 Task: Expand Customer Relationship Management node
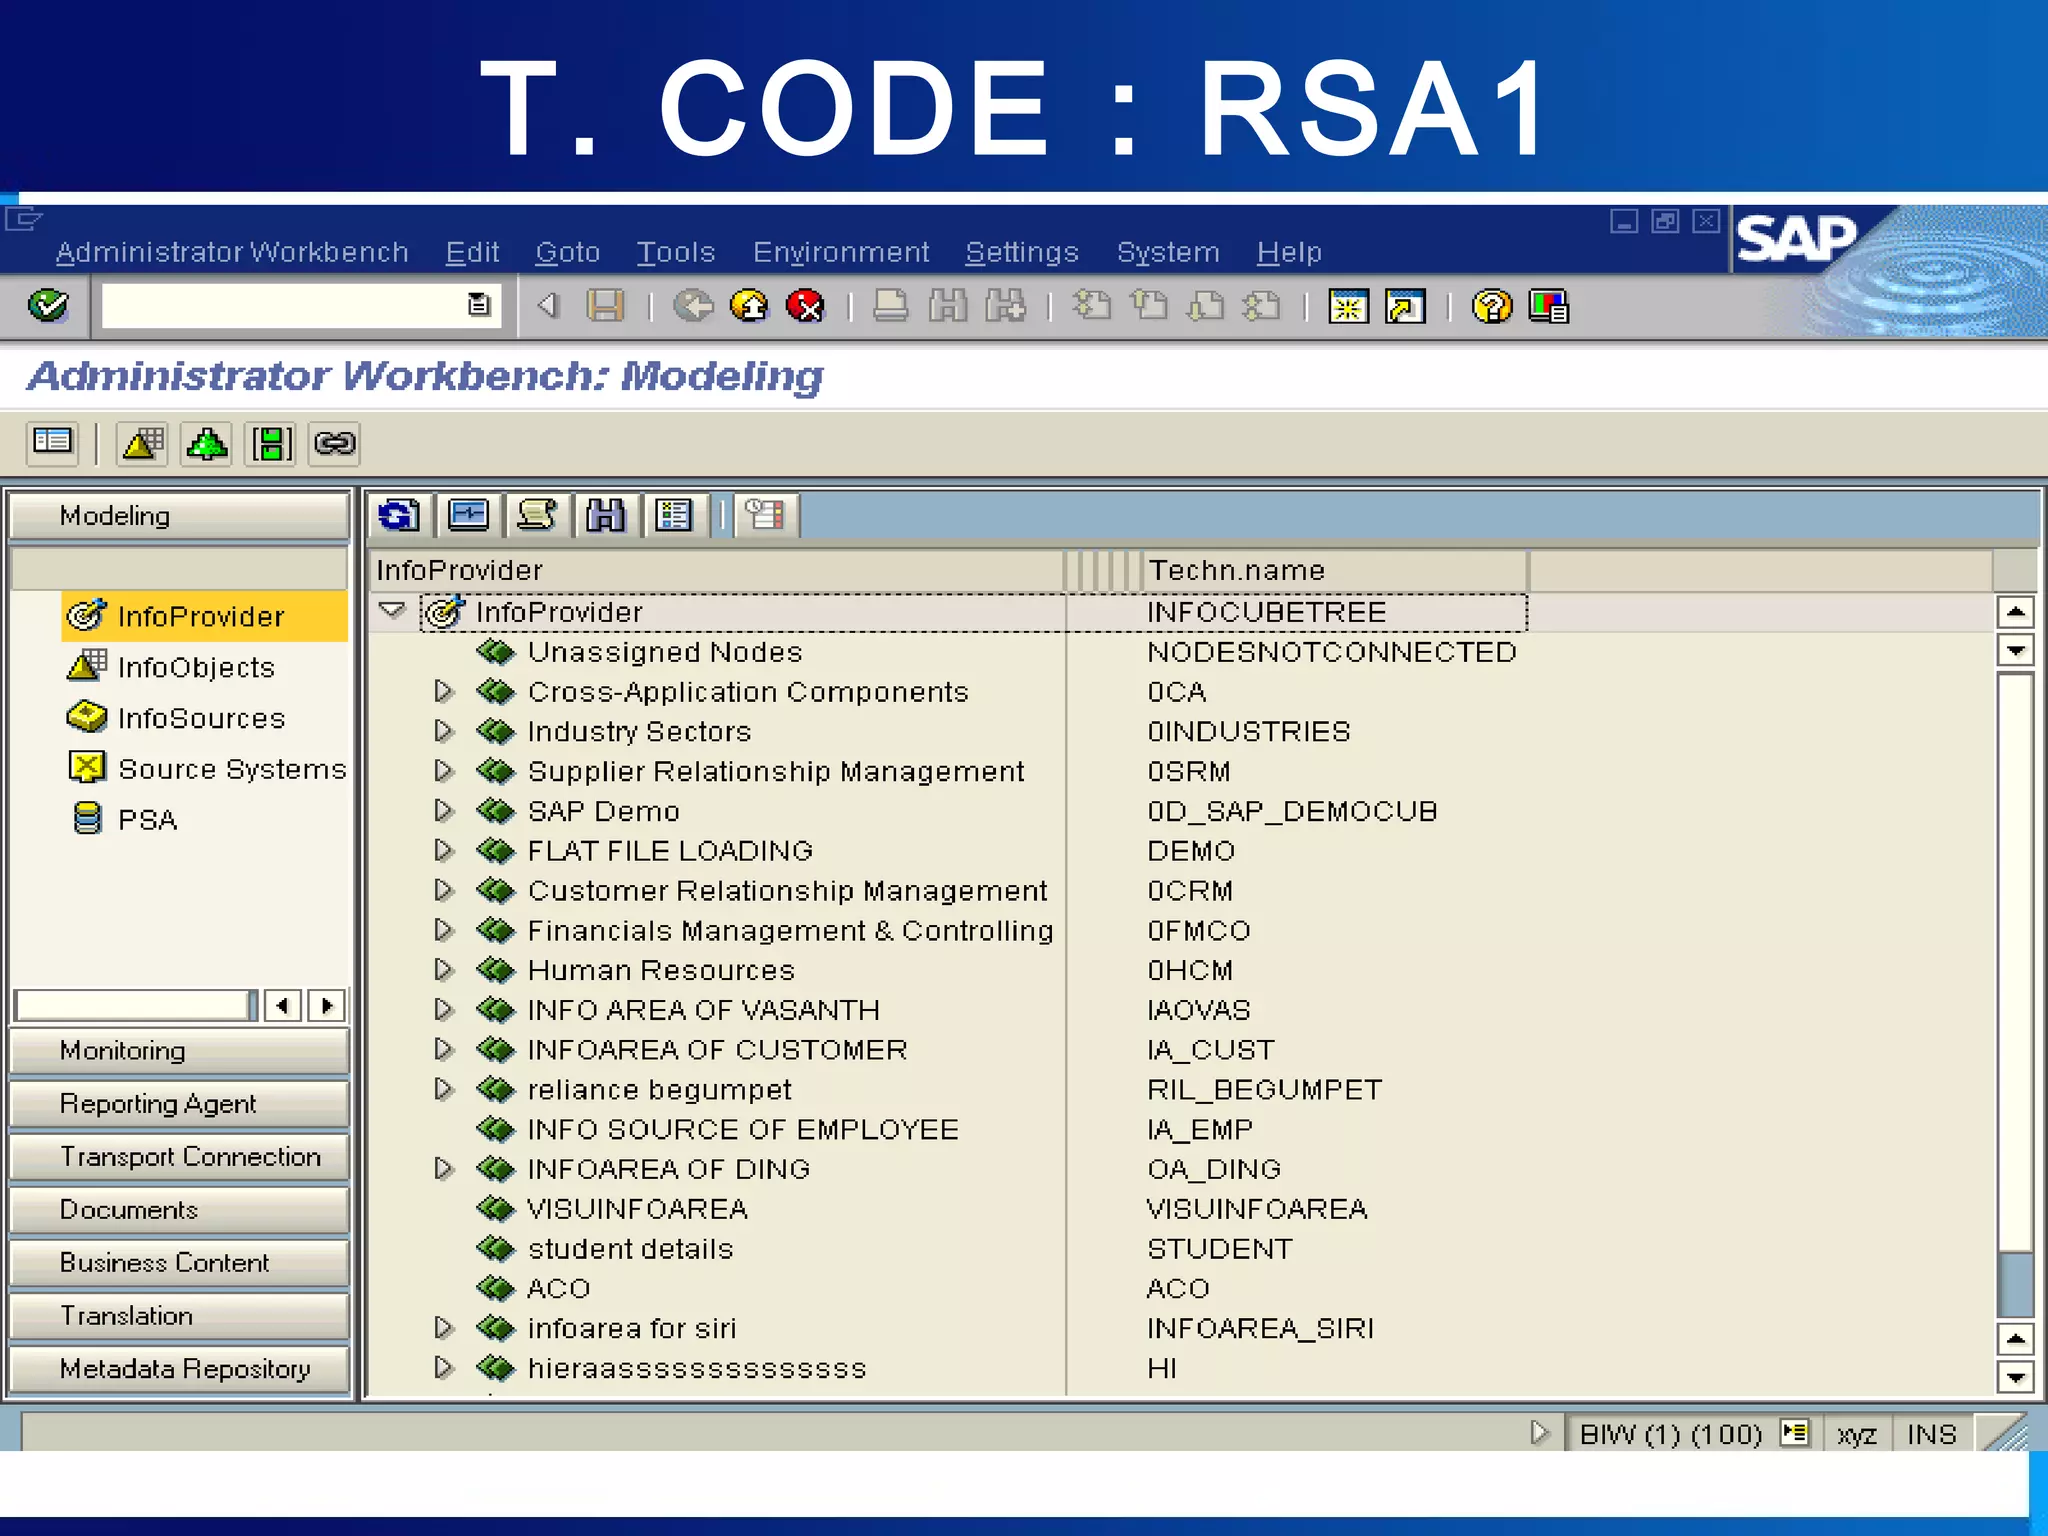pyautogui.click(x=443, y=890)
